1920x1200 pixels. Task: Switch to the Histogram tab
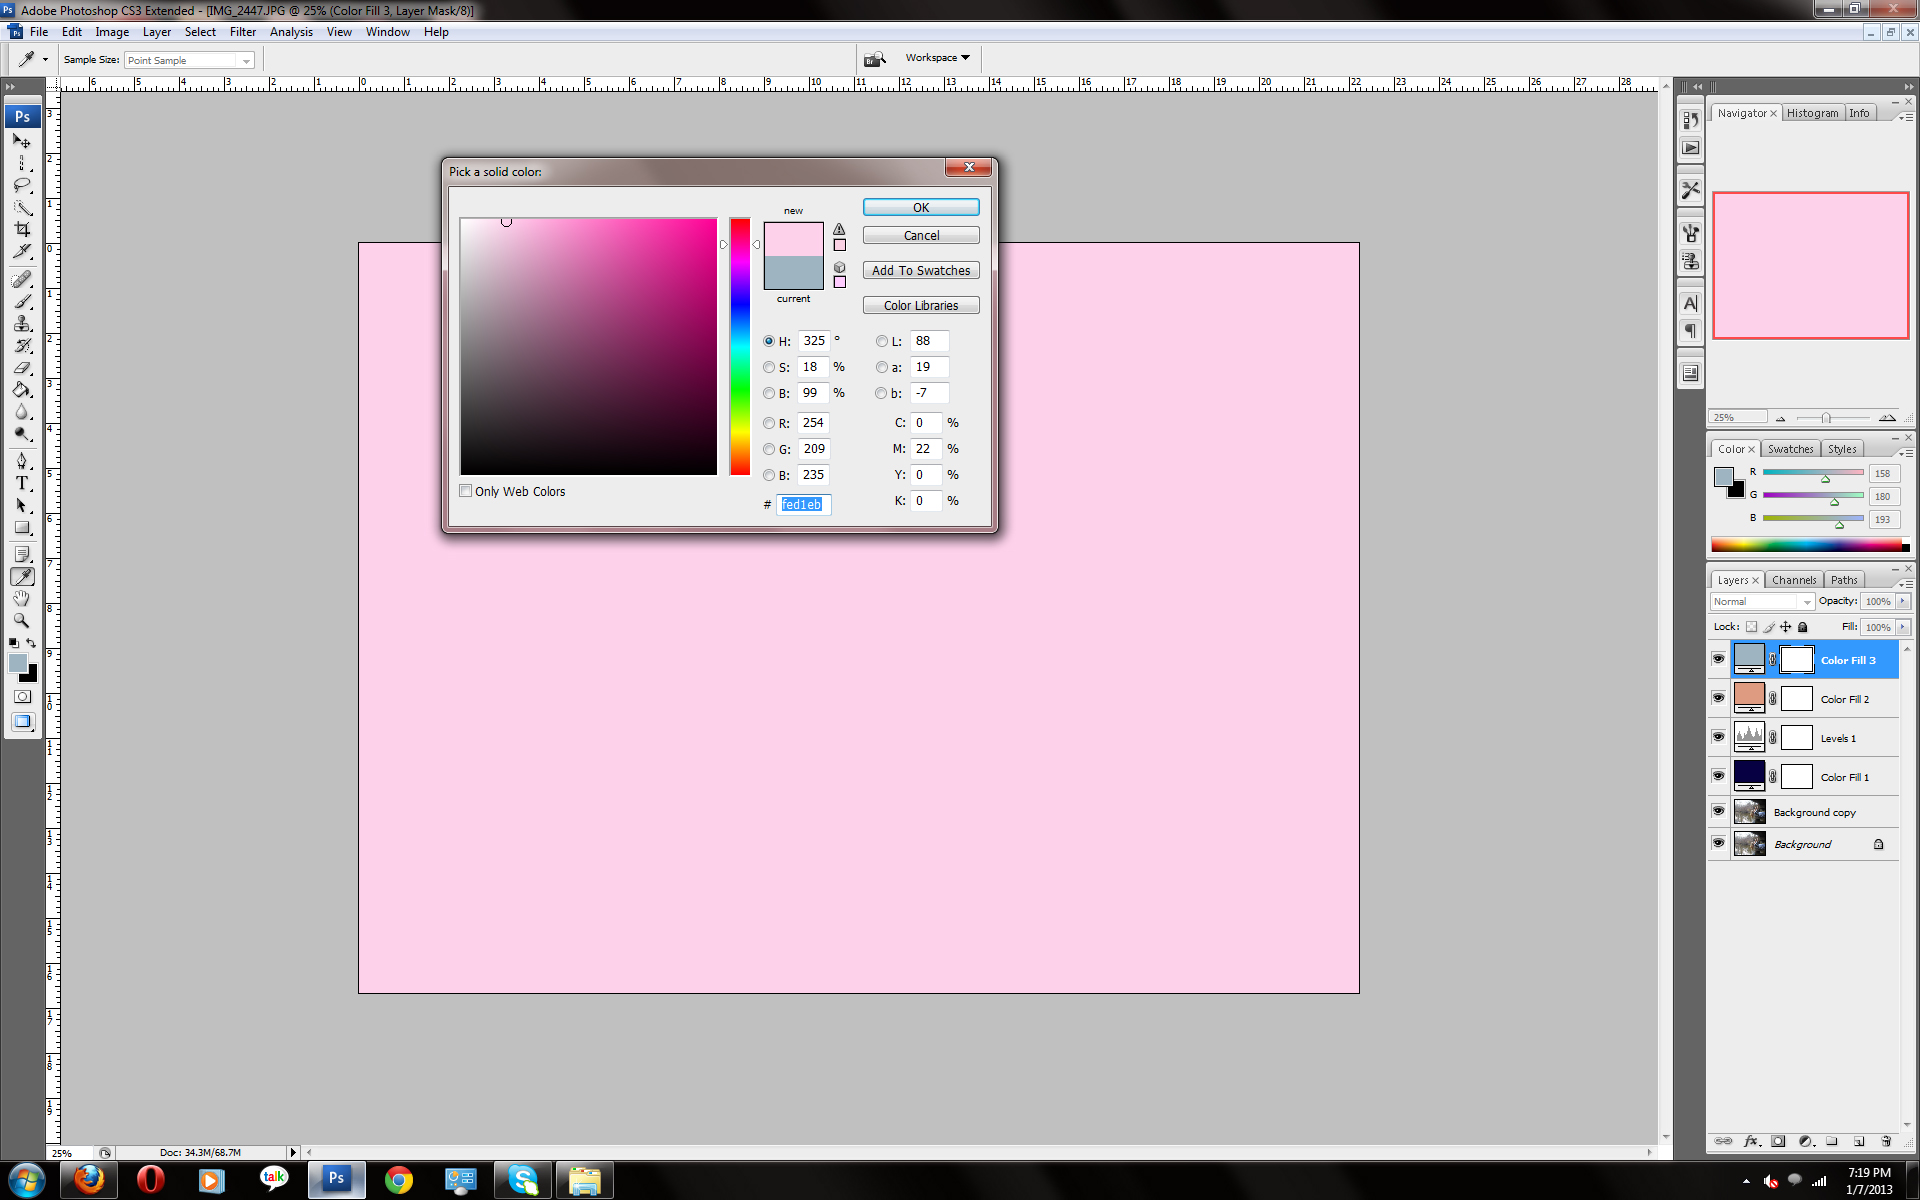pyautogui.click(x=1812, y=113)
